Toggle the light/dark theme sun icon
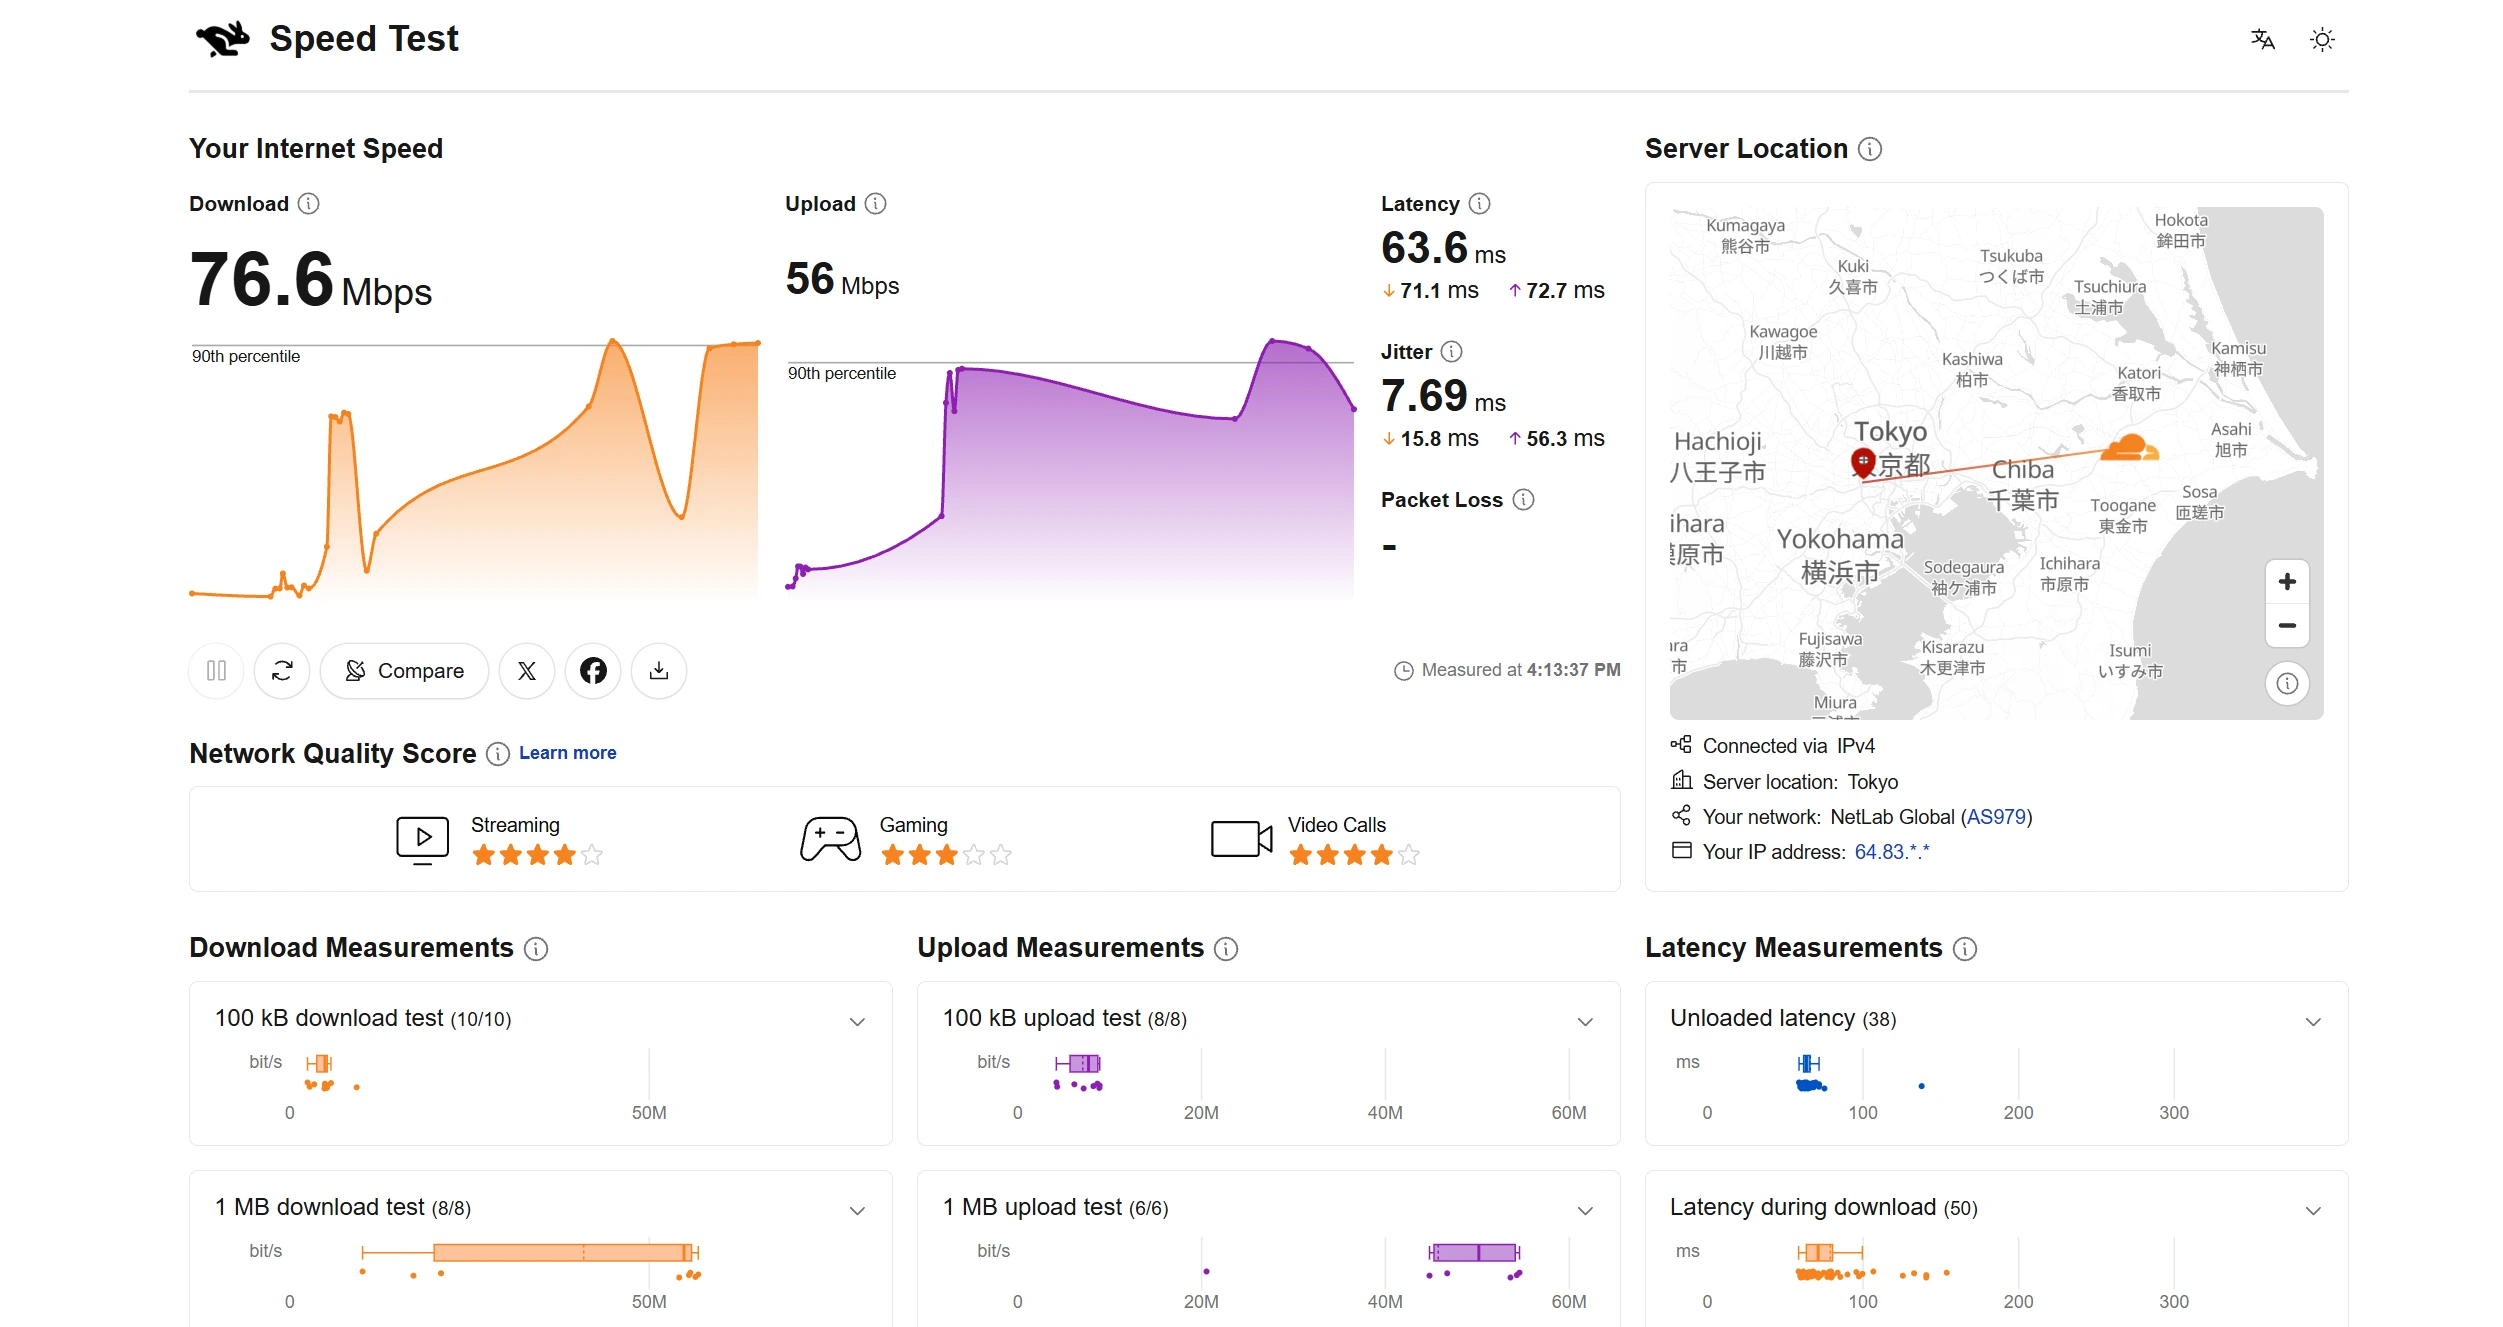The width and height of the screenshot is (2503, 1327). (x=2322, y=39)
